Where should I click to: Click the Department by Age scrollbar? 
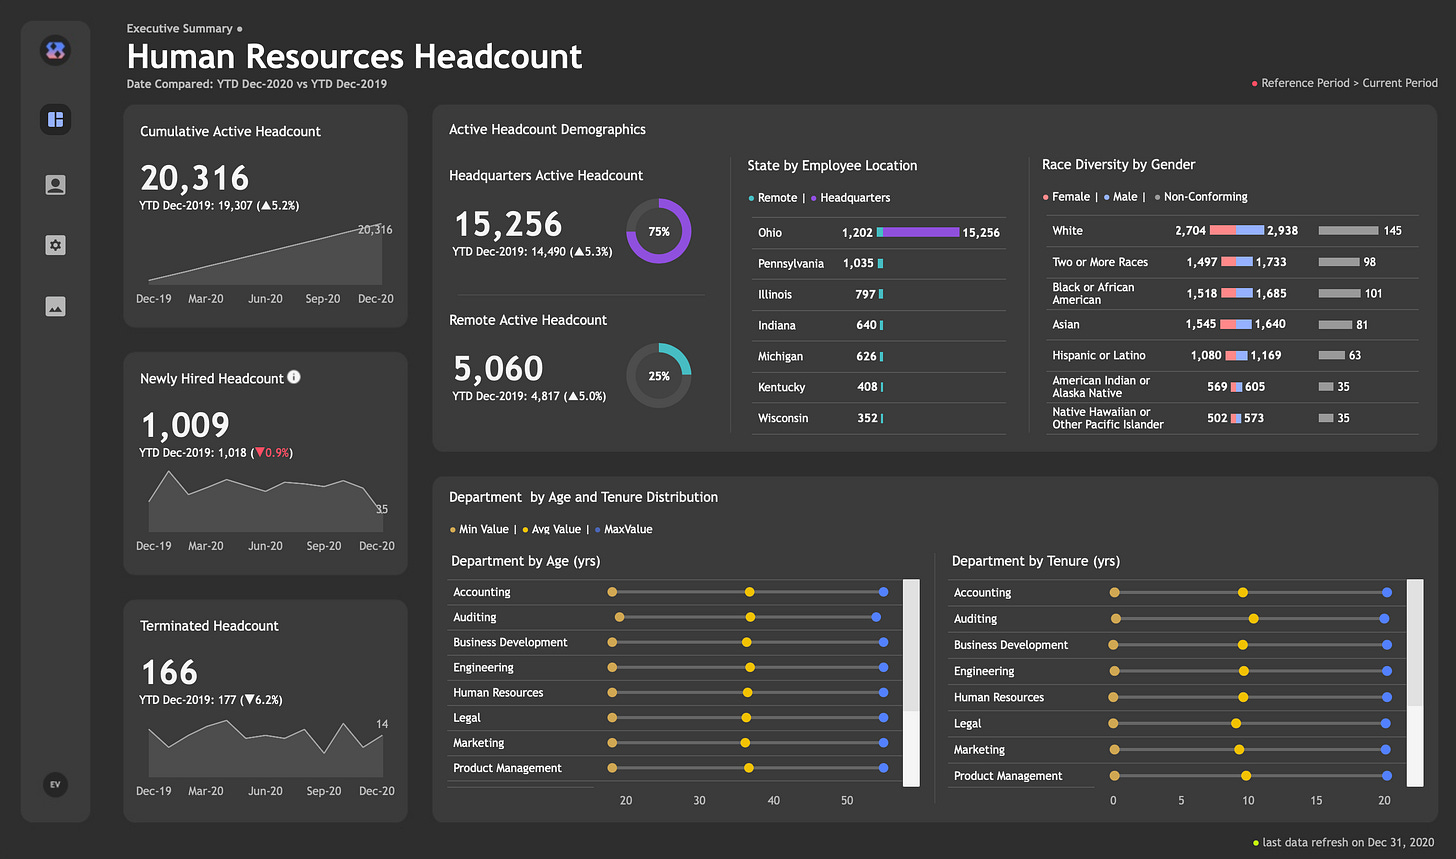click(x=911, y=645)
